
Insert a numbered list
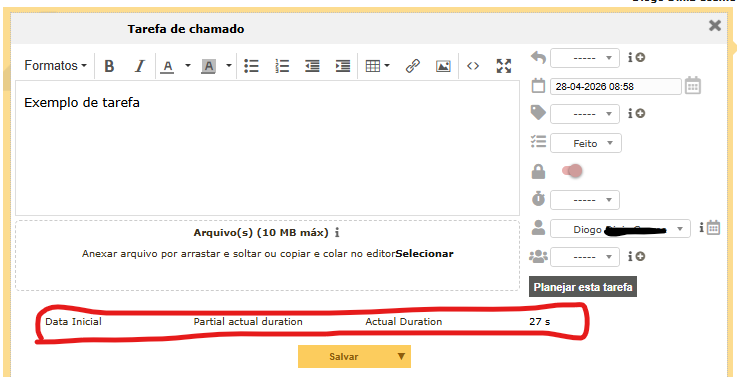tap(282, 66)
